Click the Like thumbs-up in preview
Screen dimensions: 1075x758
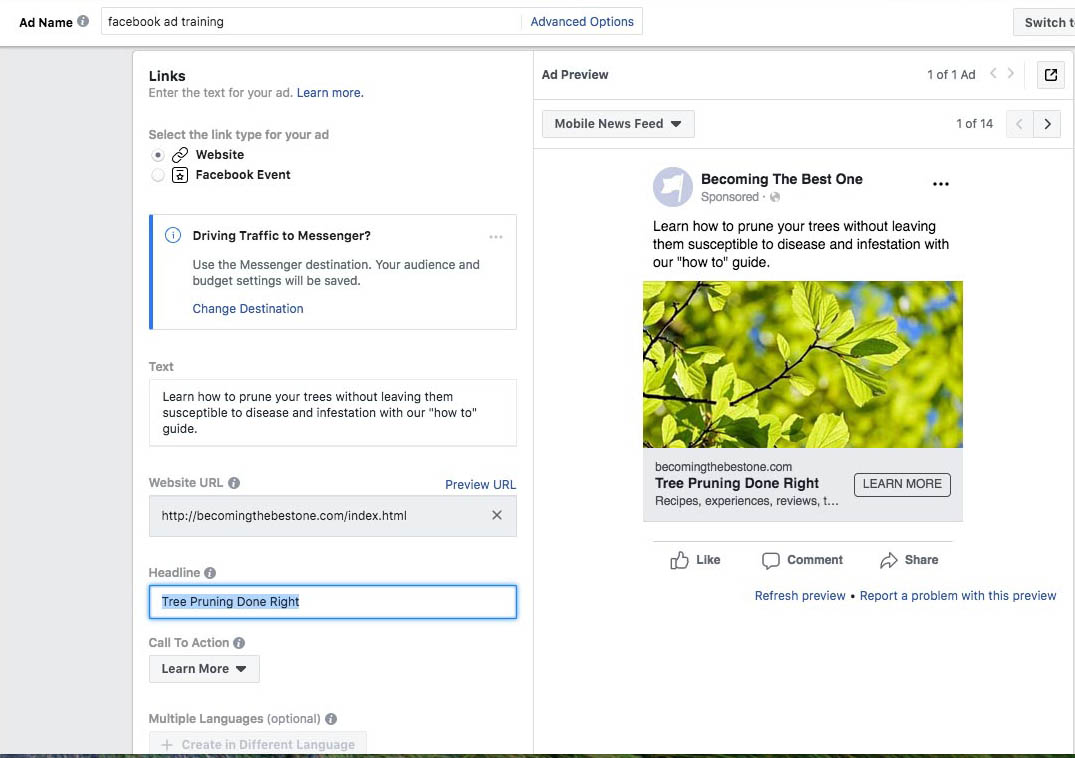[680, 560]
